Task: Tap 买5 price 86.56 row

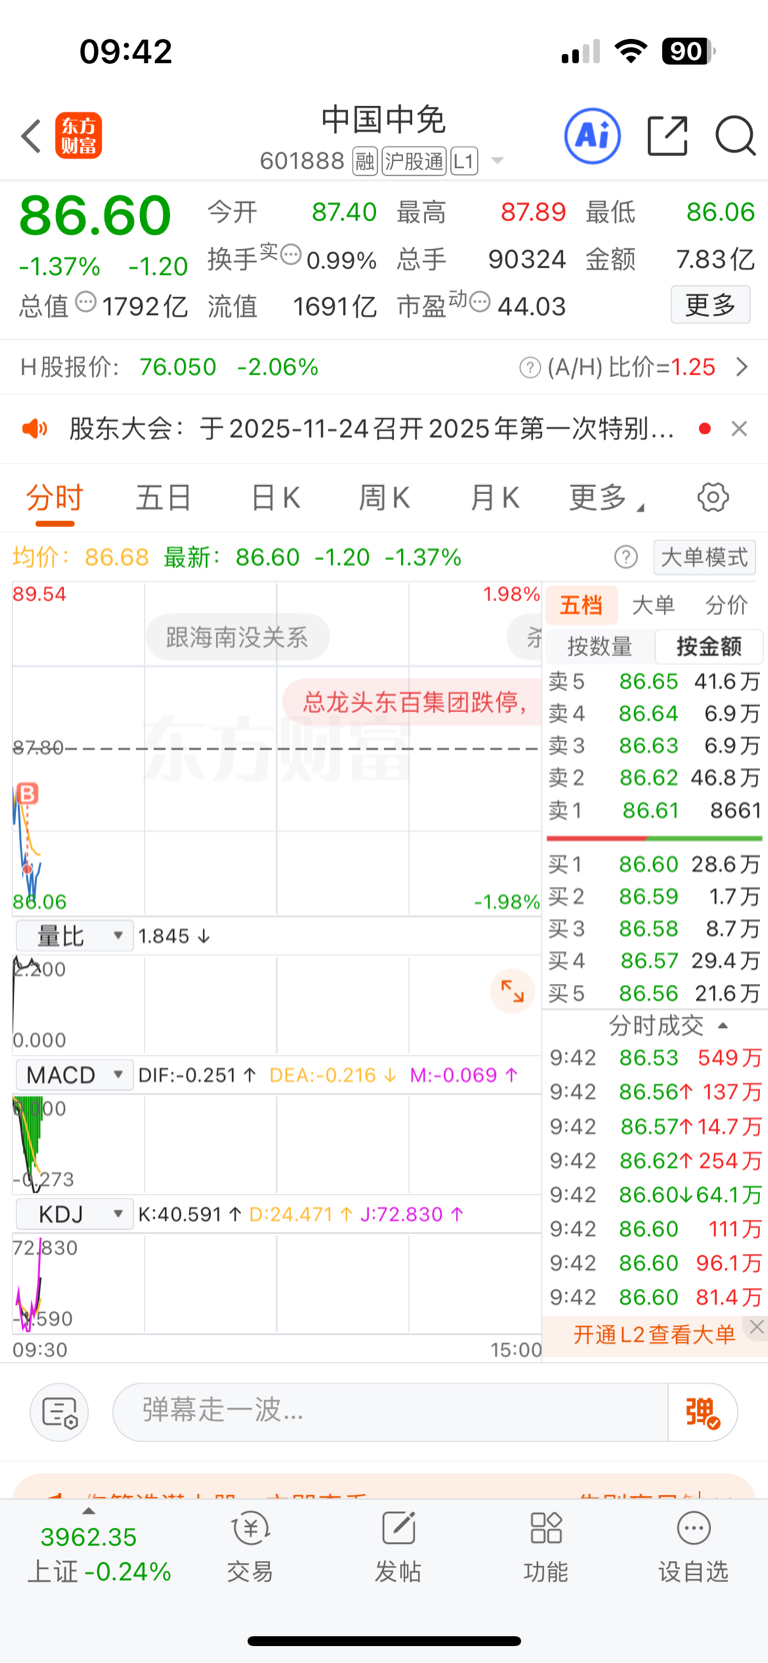Action: (654, 994)
